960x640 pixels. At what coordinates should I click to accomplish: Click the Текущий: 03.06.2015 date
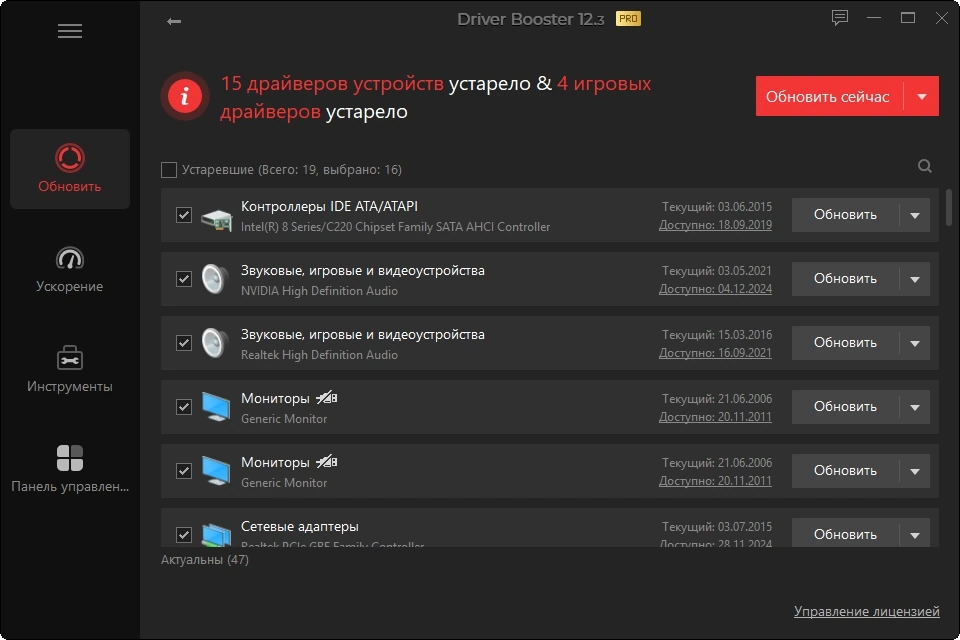(x=717, y=207)
